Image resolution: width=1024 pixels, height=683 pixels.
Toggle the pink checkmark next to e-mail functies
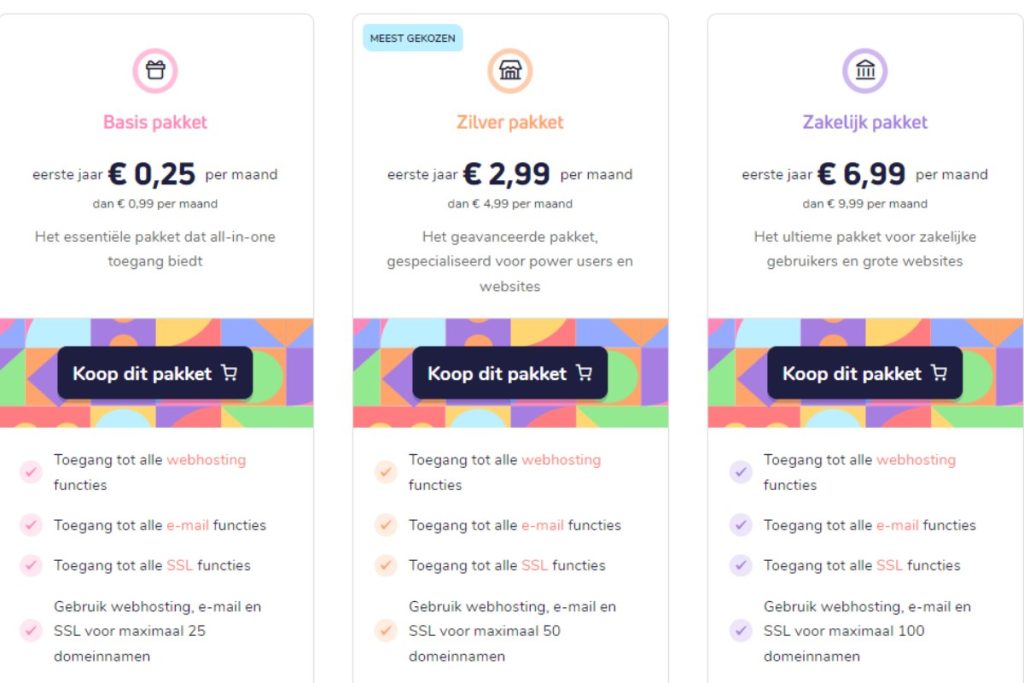pos(31,525)
